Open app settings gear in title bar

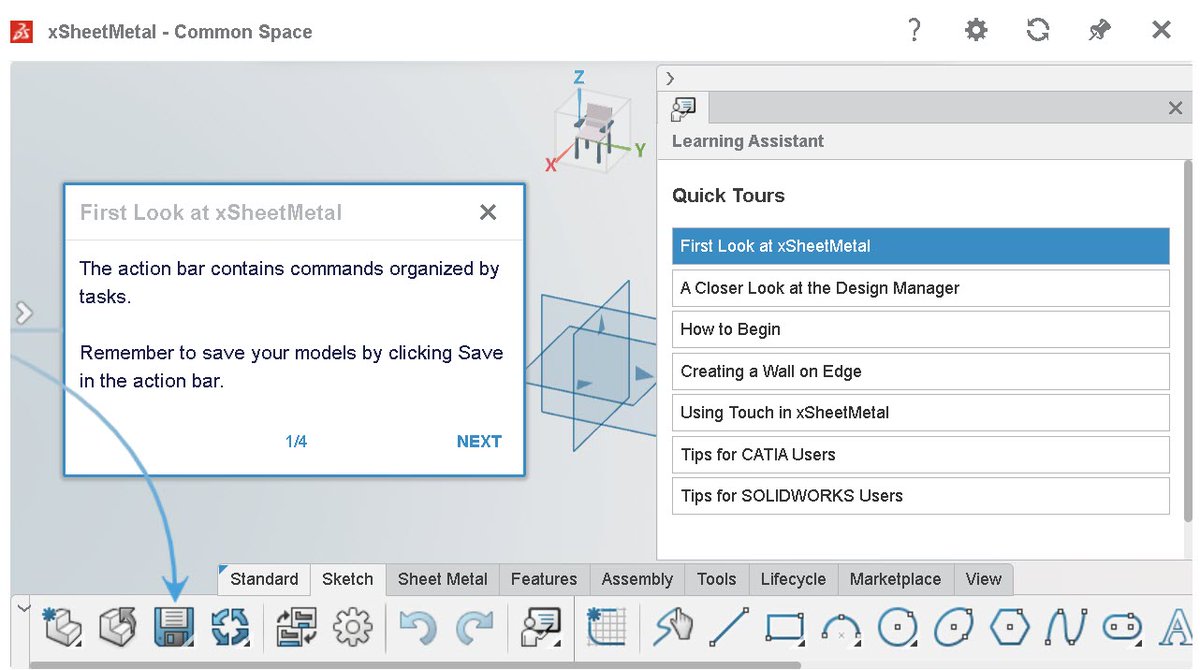(x=976, y=31)
